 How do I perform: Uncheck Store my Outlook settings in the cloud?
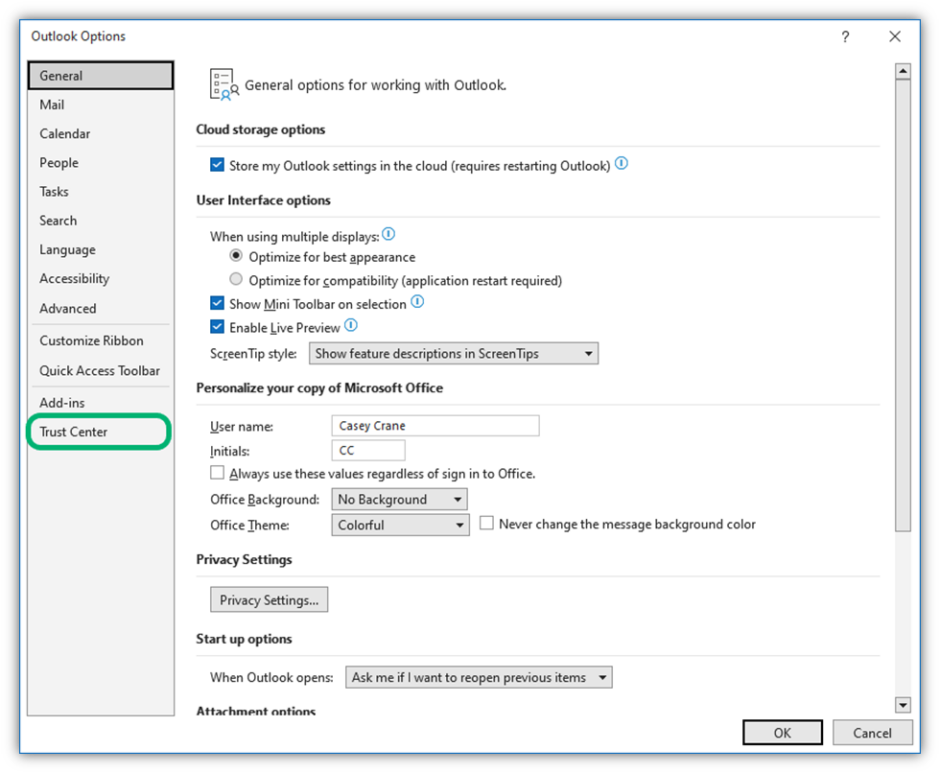tap(217, 164)
